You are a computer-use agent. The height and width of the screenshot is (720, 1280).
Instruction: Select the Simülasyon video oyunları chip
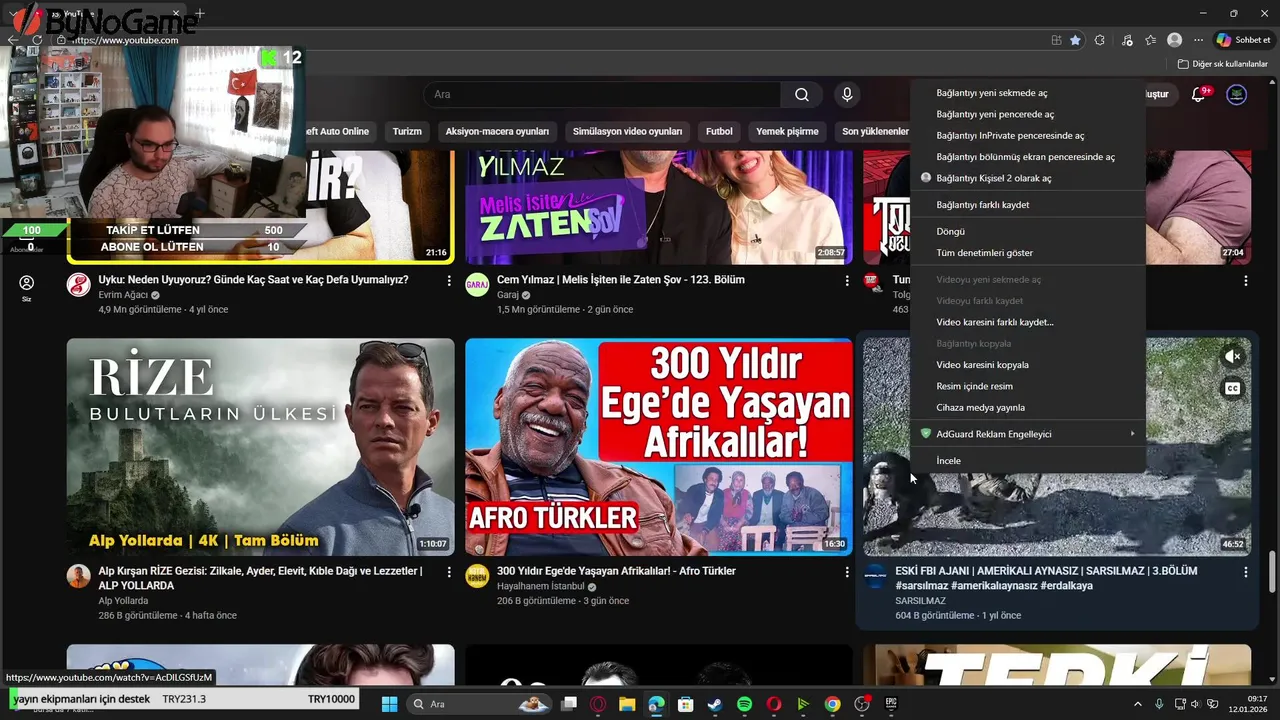[627, 131]
